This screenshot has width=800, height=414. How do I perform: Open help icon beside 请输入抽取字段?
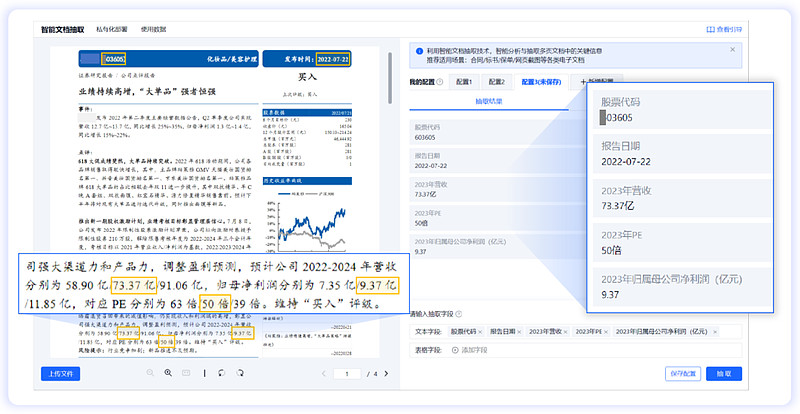point(458,314)
